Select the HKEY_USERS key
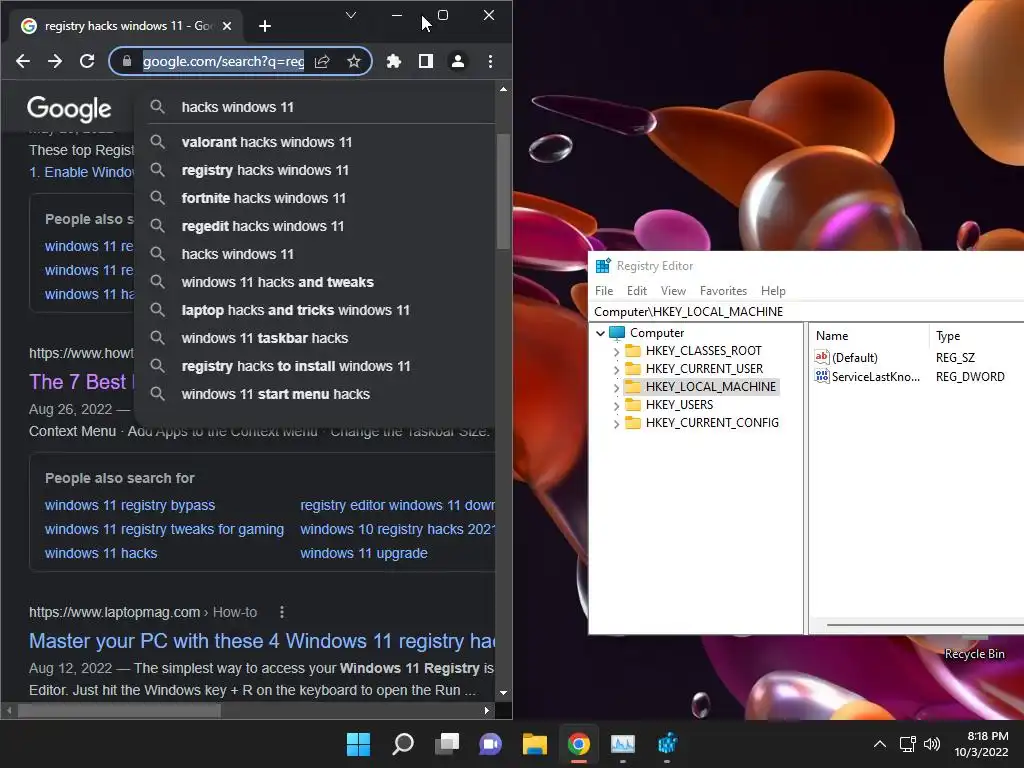Viewport: 1024px width, 768px height. [x=679, y=405]
